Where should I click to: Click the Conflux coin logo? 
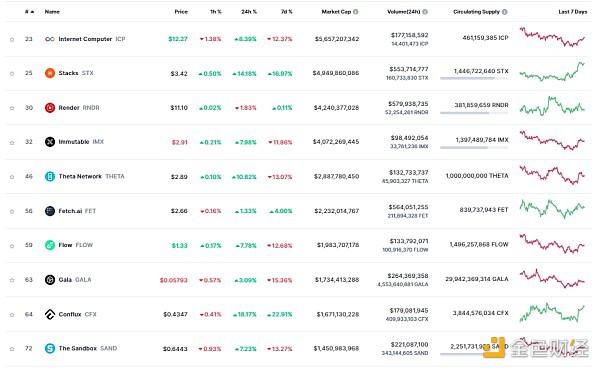click(x=50, y=314)
